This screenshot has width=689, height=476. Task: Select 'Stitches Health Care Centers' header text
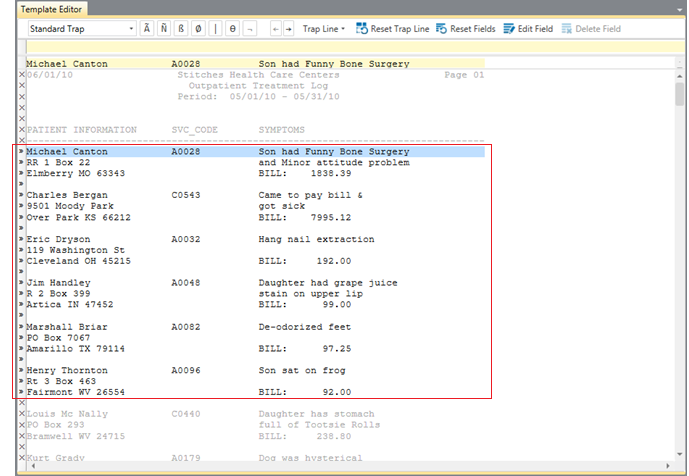[x=258, y=75]
